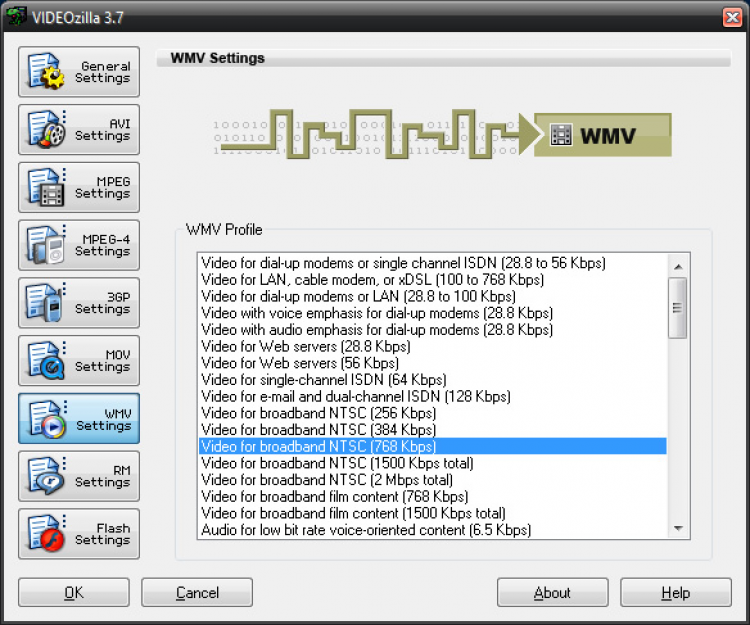Select single-channel ISDN (64 Kbps) profile
Viewport: 750px width, 625px height.
(x=432, y=380)
